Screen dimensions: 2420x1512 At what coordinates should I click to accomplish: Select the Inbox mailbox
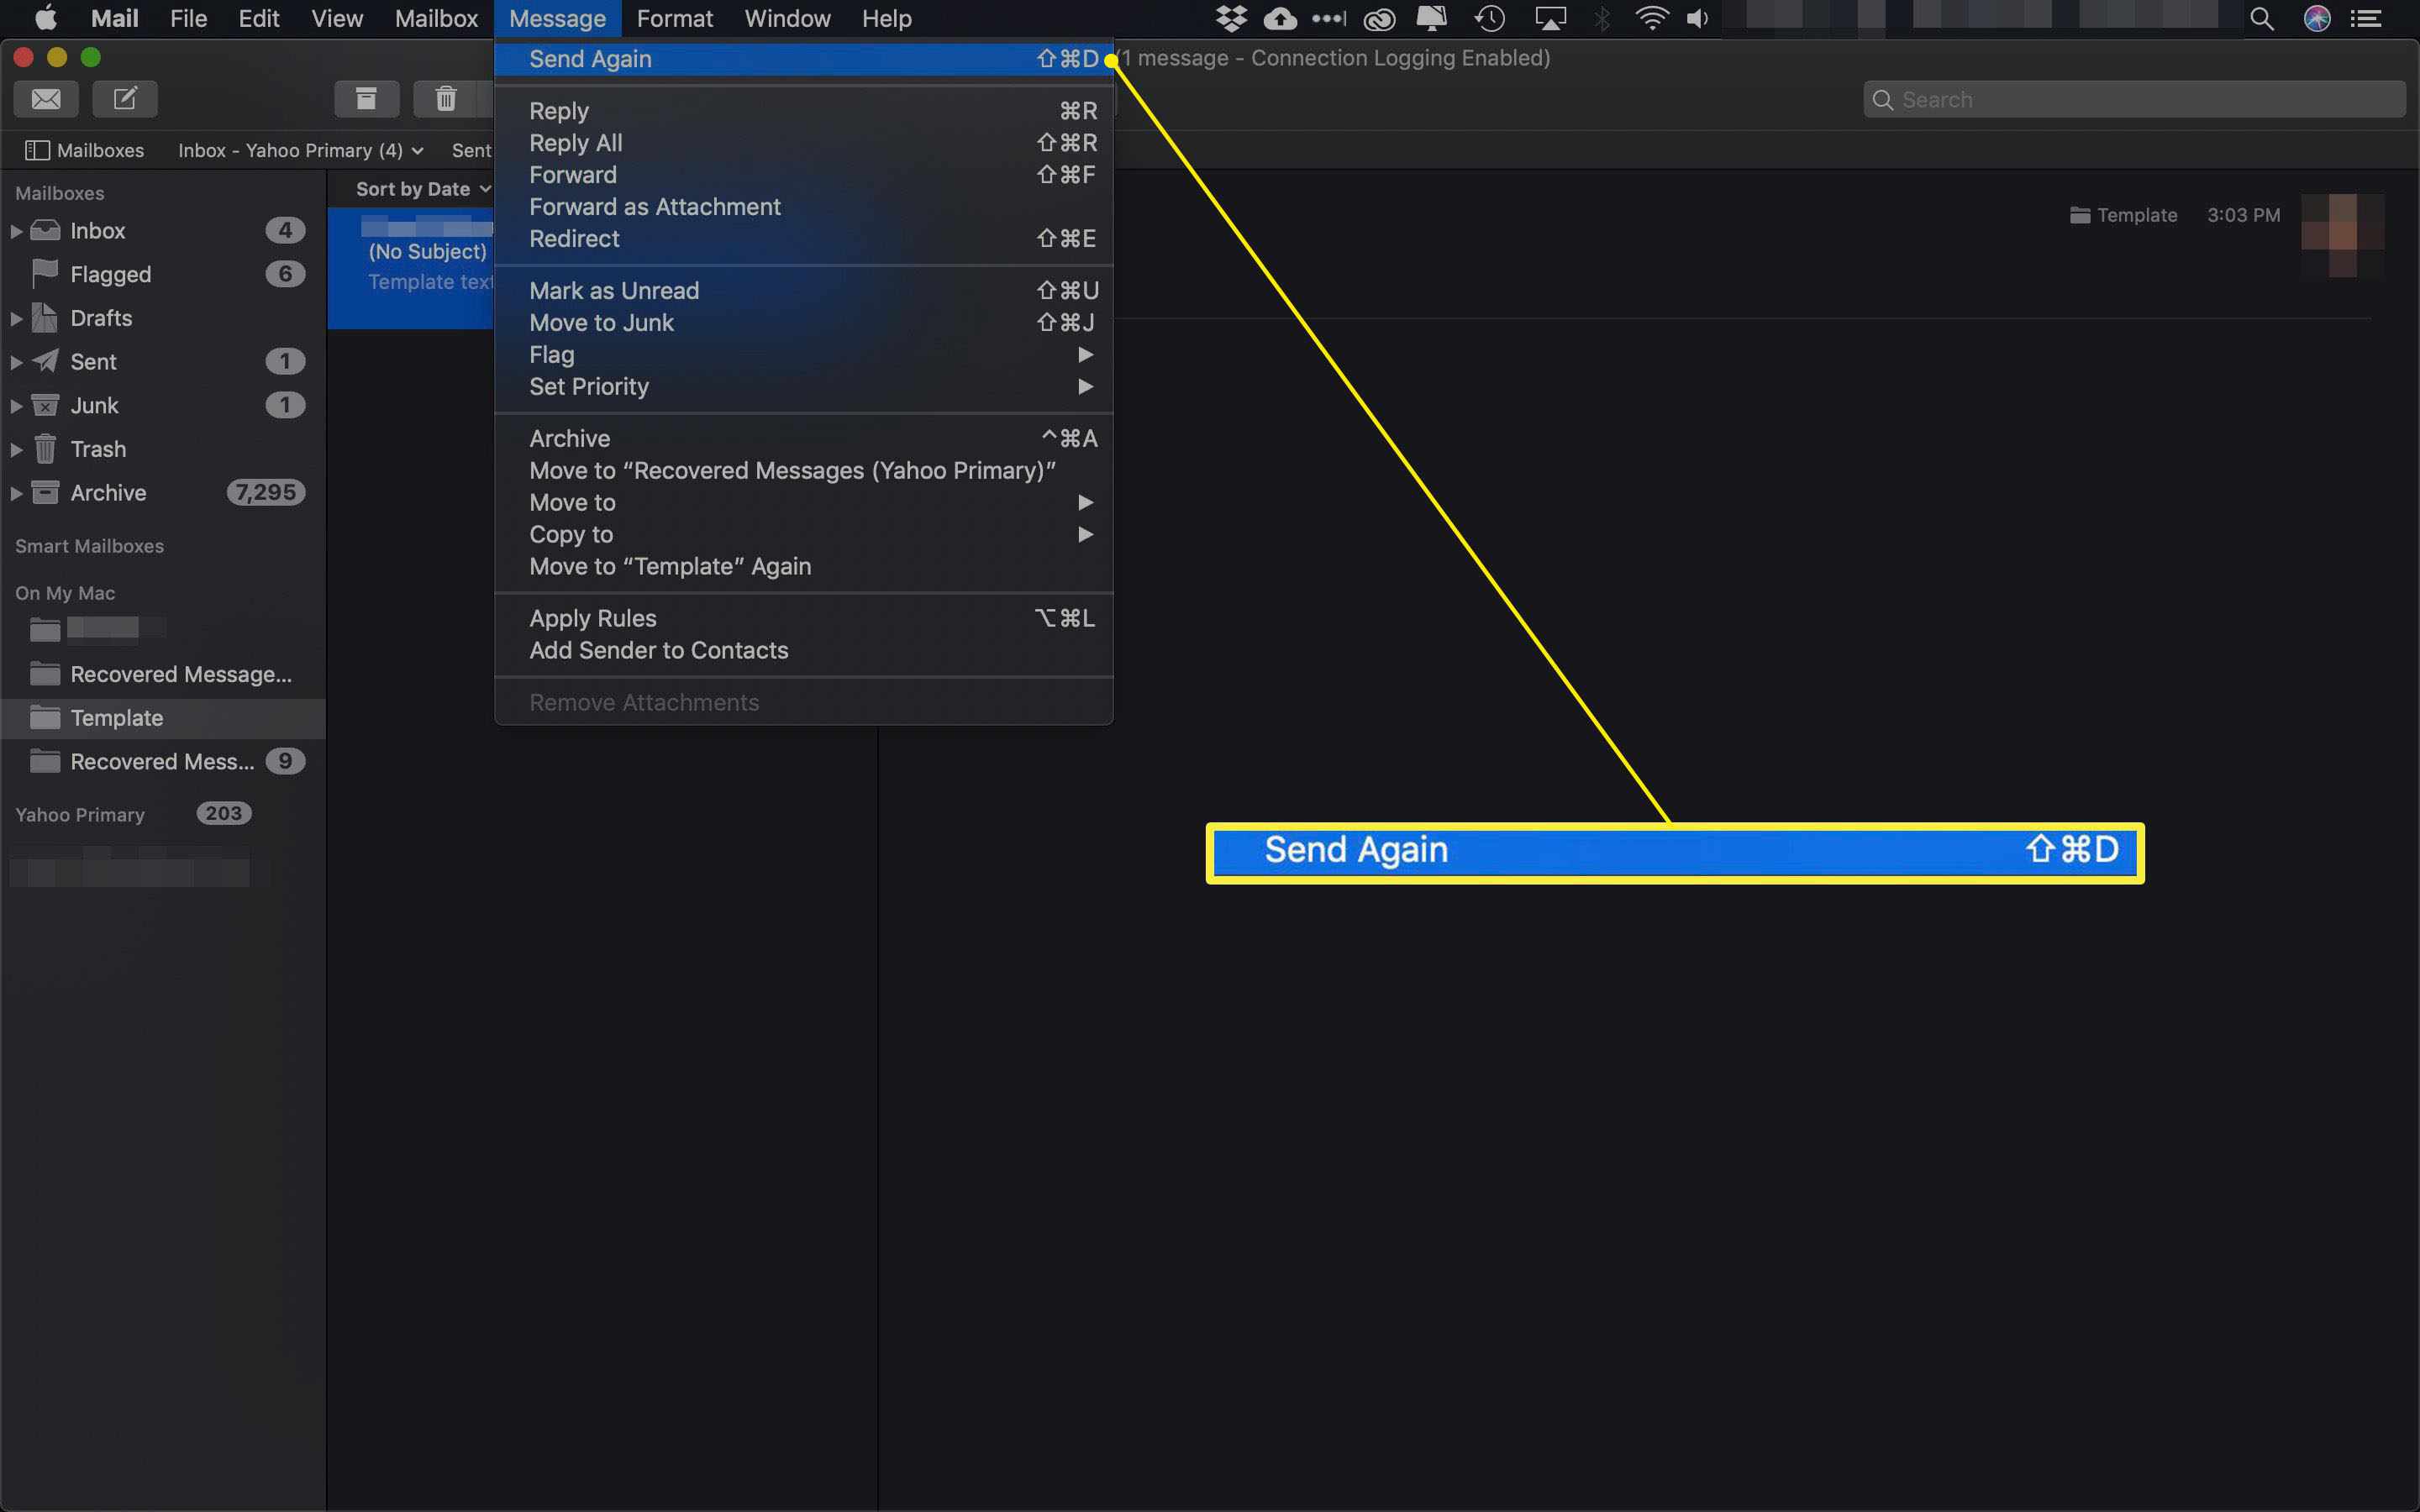tap(163, 231)
